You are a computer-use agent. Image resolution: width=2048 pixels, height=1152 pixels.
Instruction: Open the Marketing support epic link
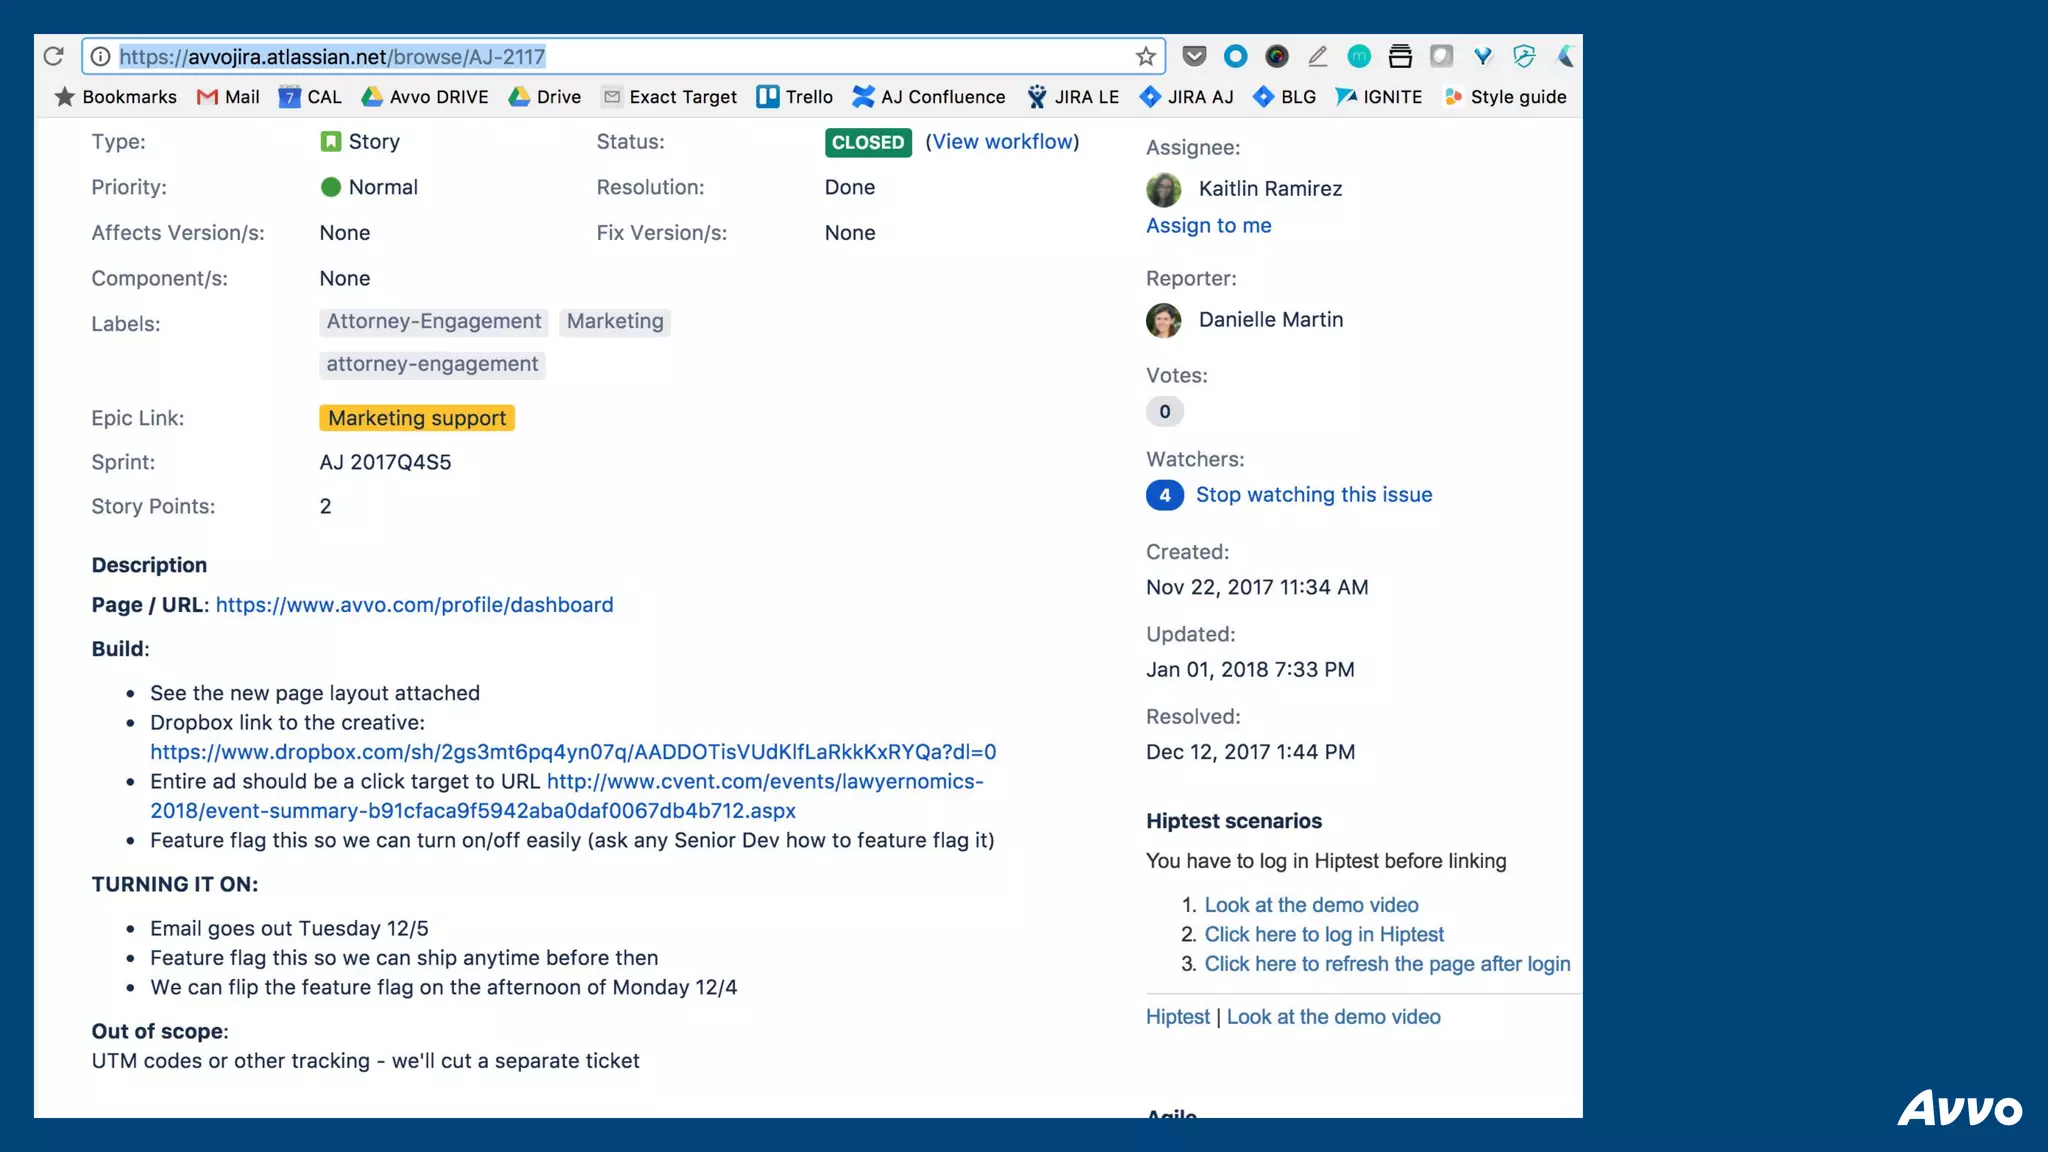417,418
